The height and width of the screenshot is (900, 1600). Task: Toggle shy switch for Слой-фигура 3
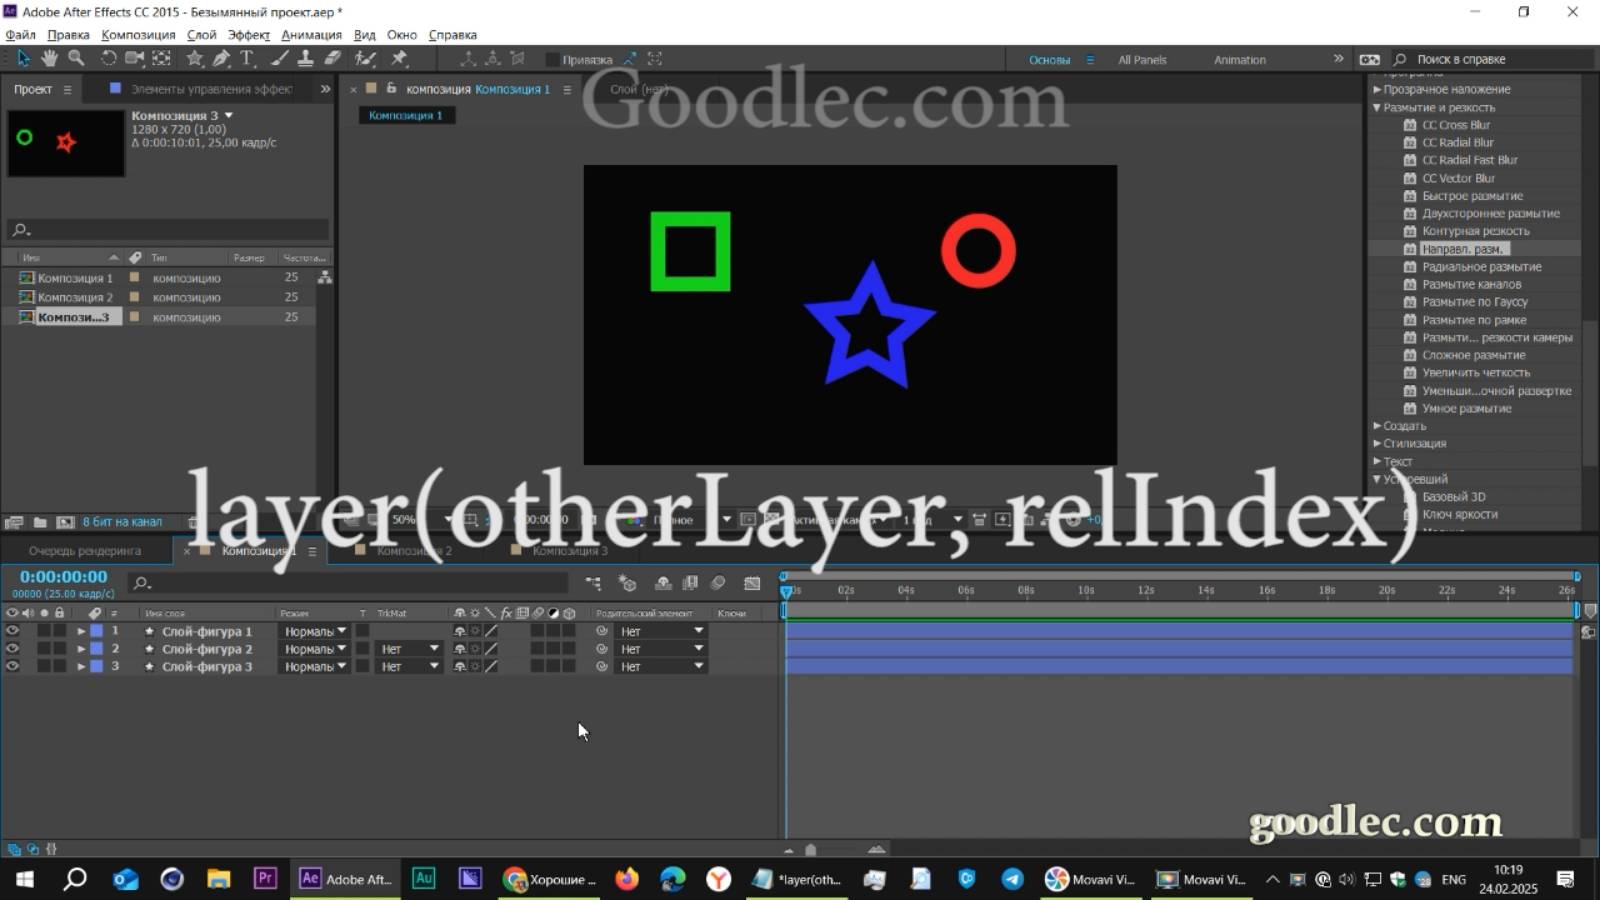[460, 666]
